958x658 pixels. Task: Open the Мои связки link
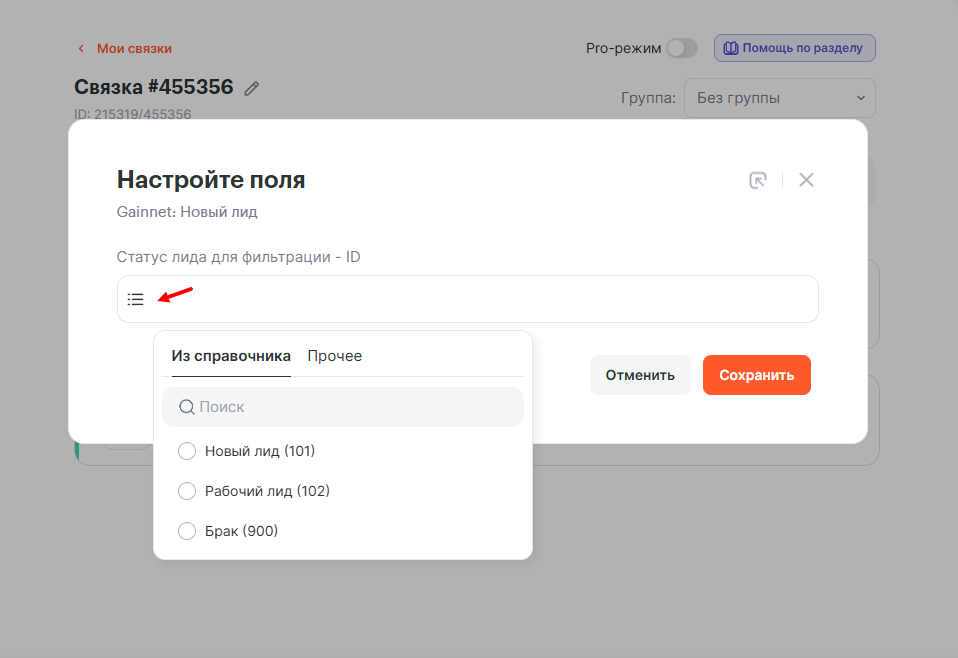coord(134,48)
